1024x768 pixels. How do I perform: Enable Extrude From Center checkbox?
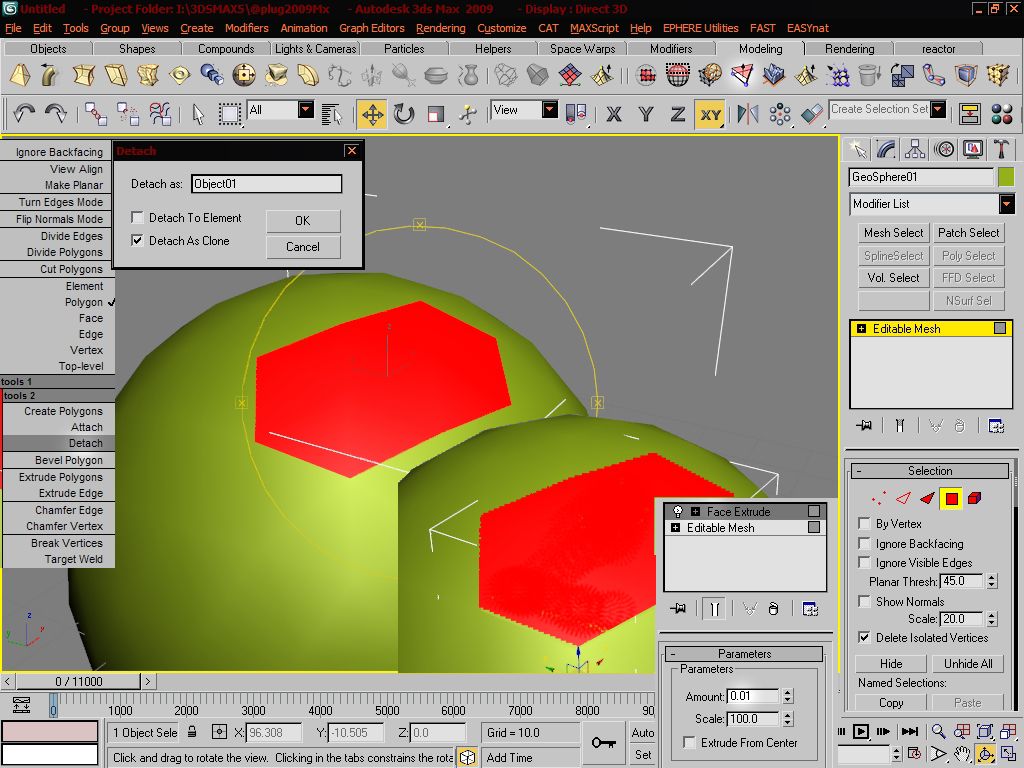pos(689,743)
